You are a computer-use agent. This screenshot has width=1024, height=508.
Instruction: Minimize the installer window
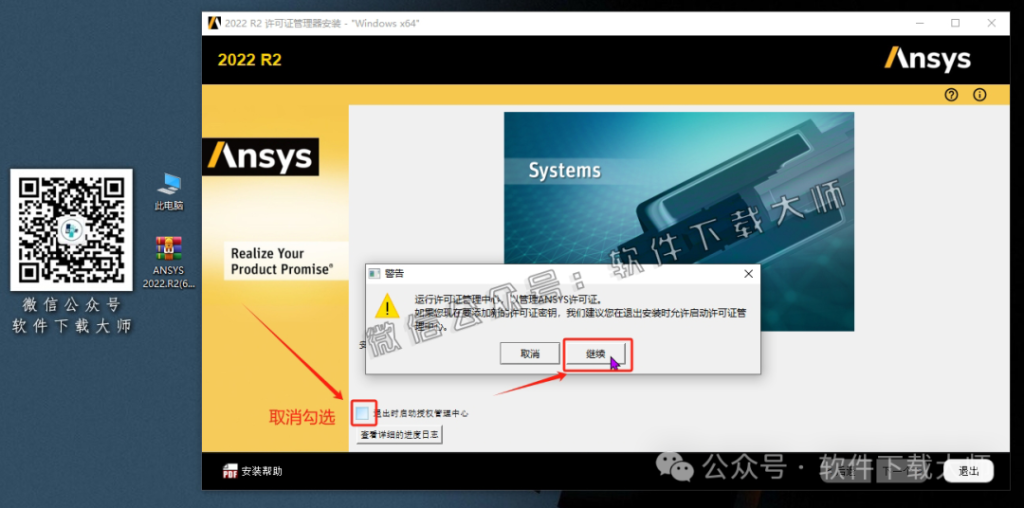click(920, 23)
